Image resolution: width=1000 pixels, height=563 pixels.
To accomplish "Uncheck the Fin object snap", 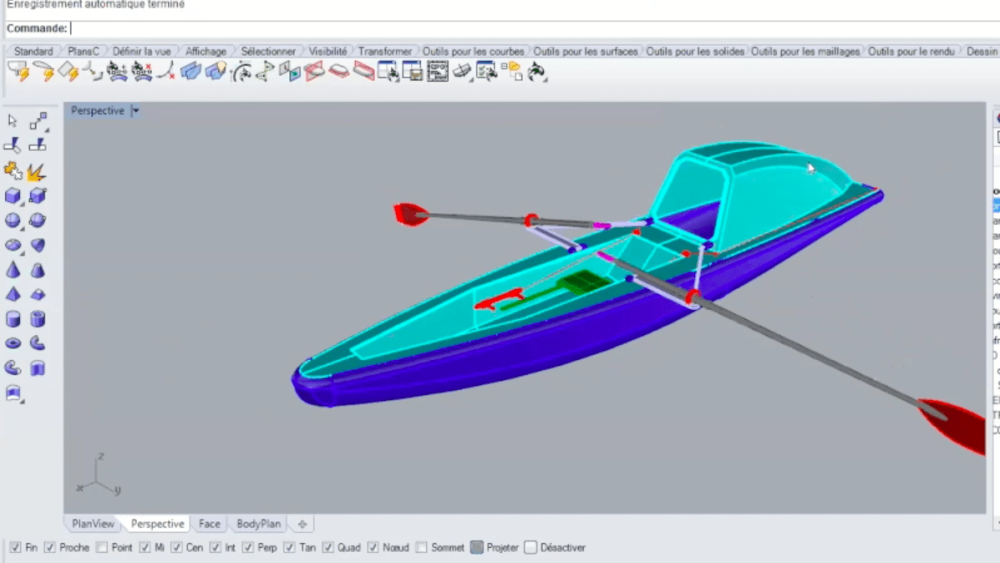I will tap(15, 548).
